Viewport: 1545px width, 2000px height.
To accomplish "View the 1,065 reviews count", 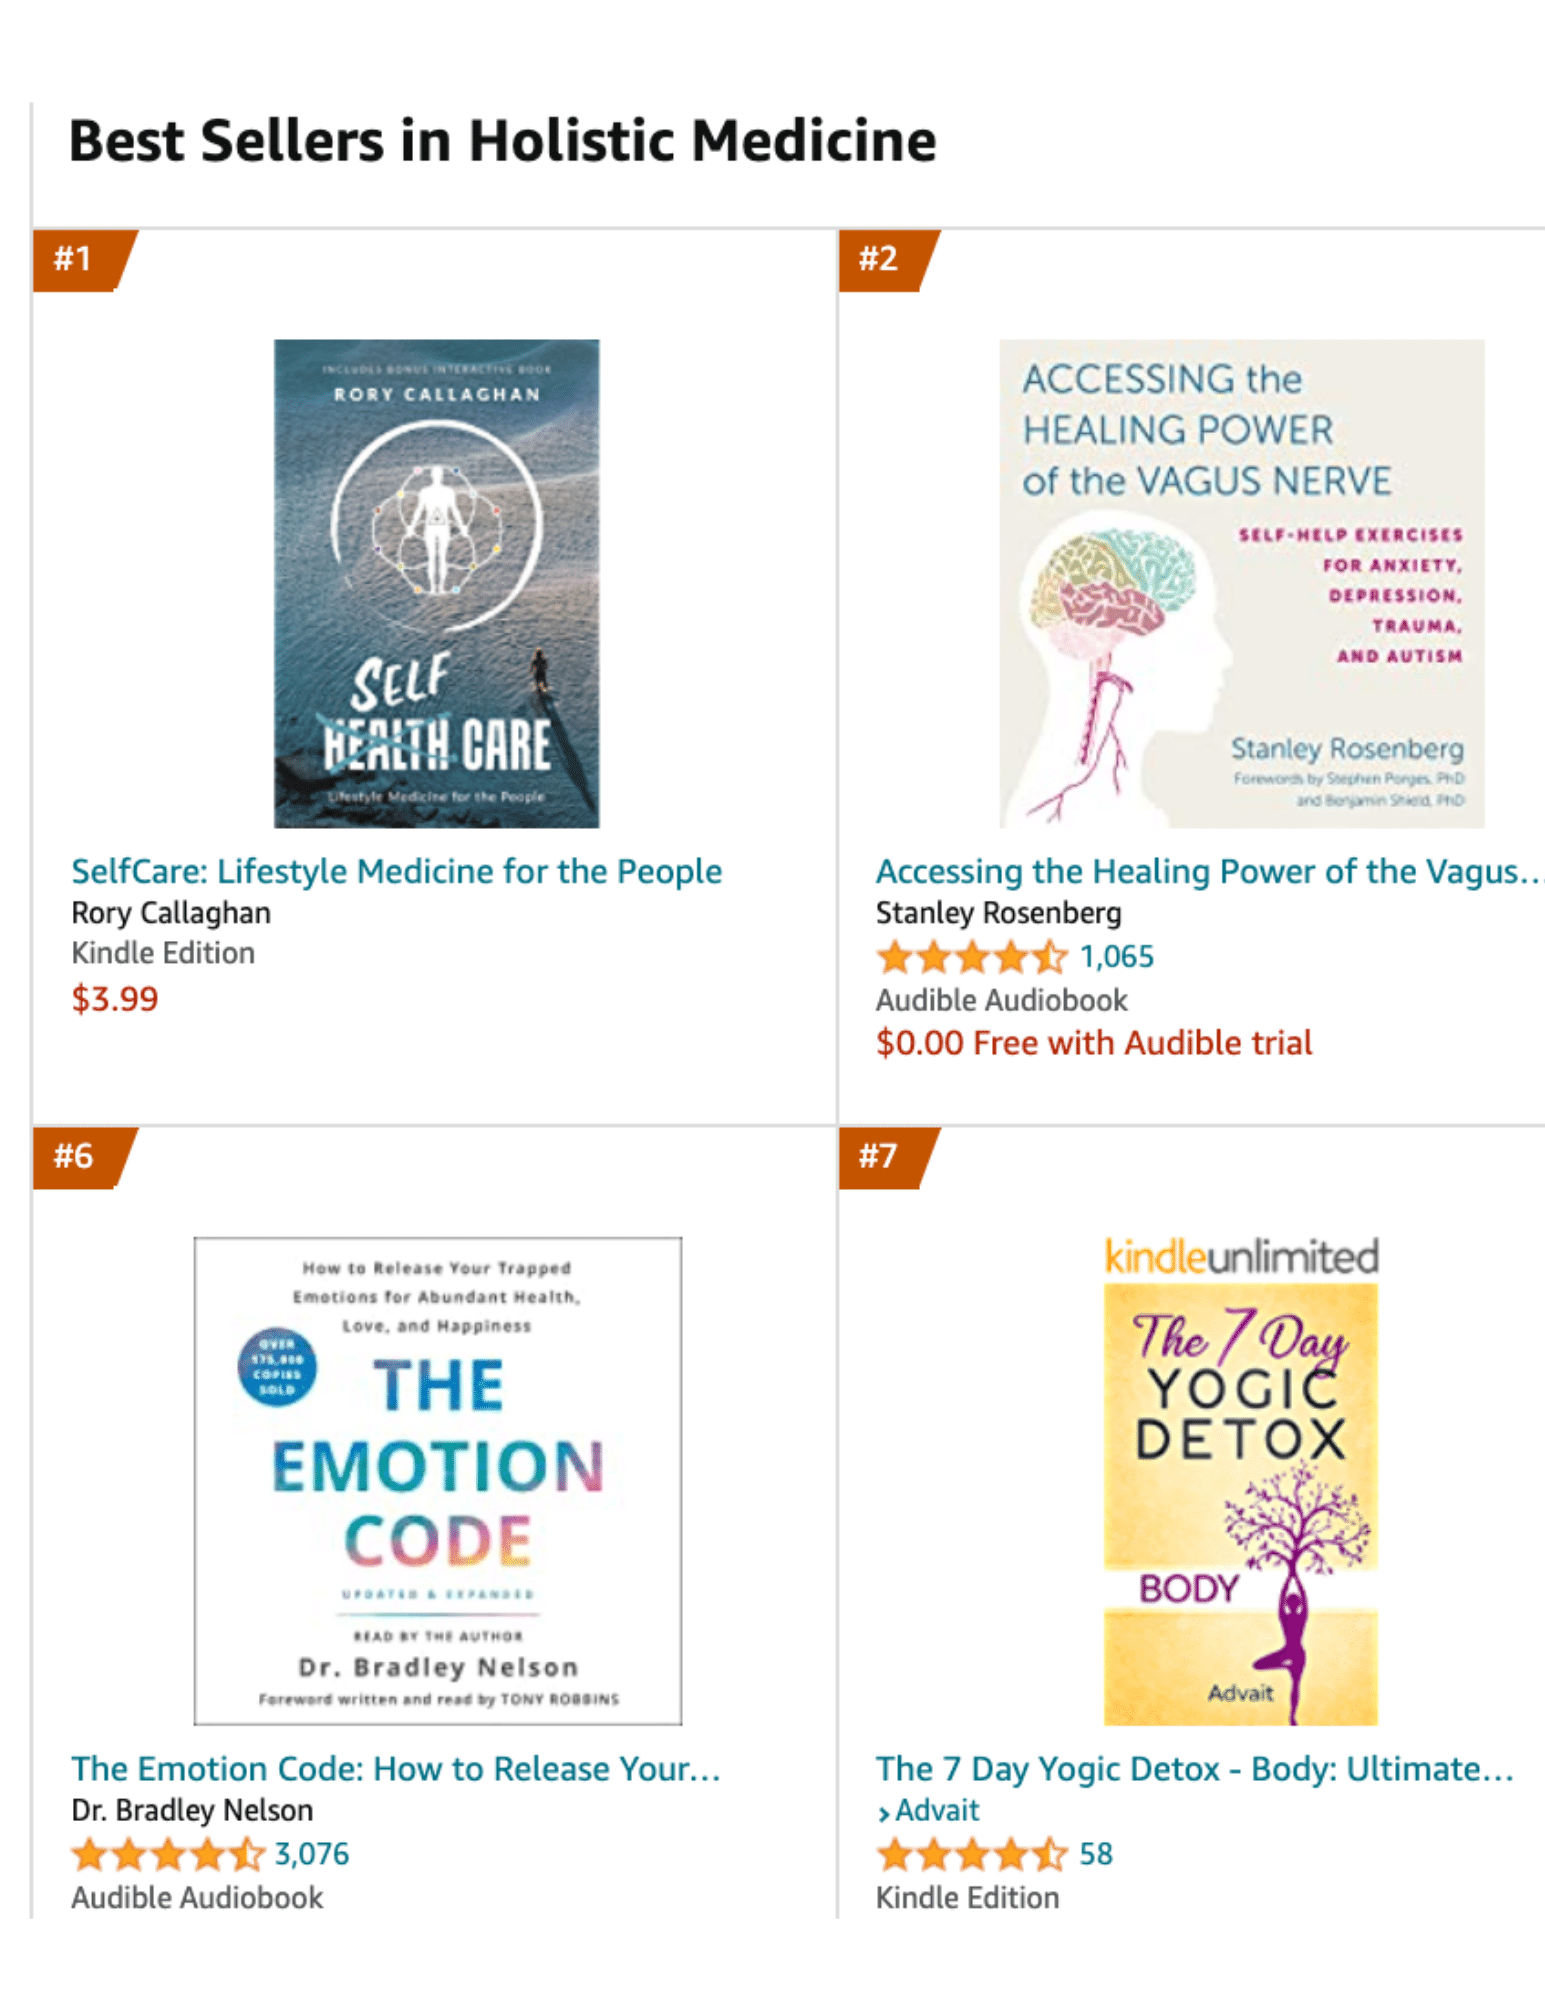I will point(1117,957).
